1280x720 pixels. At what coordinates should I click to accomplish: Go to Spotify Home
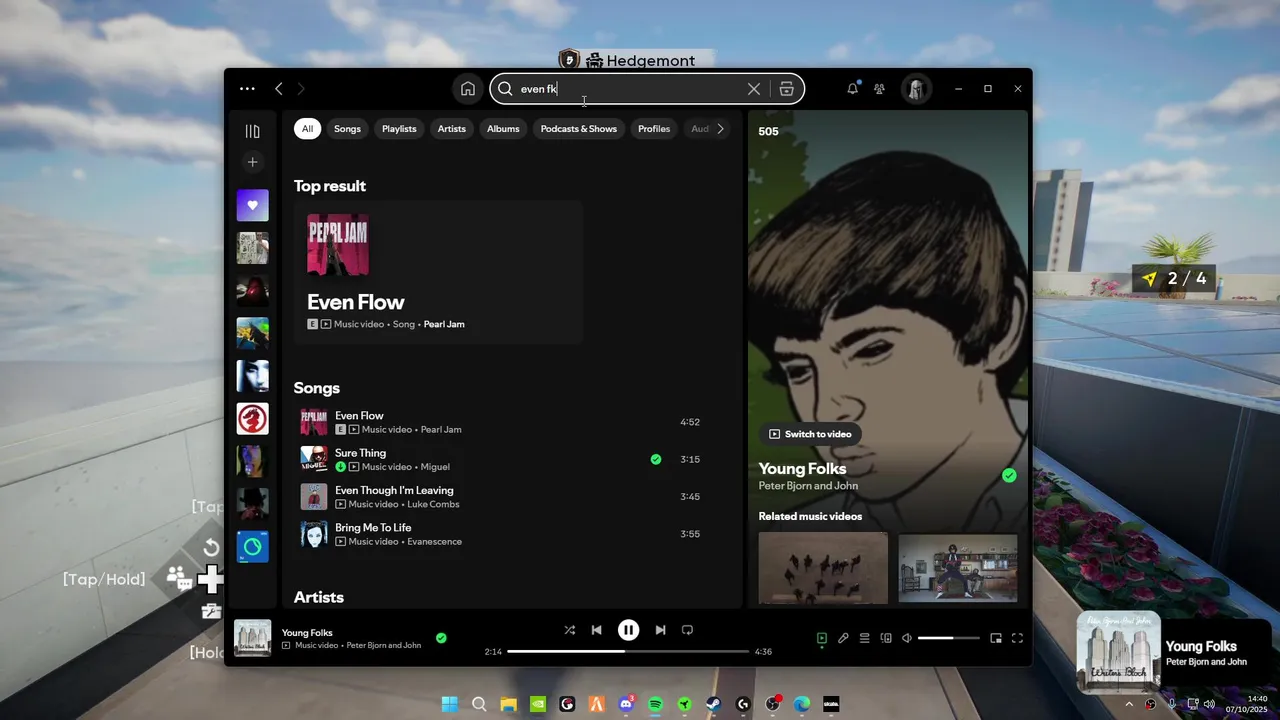468,89
